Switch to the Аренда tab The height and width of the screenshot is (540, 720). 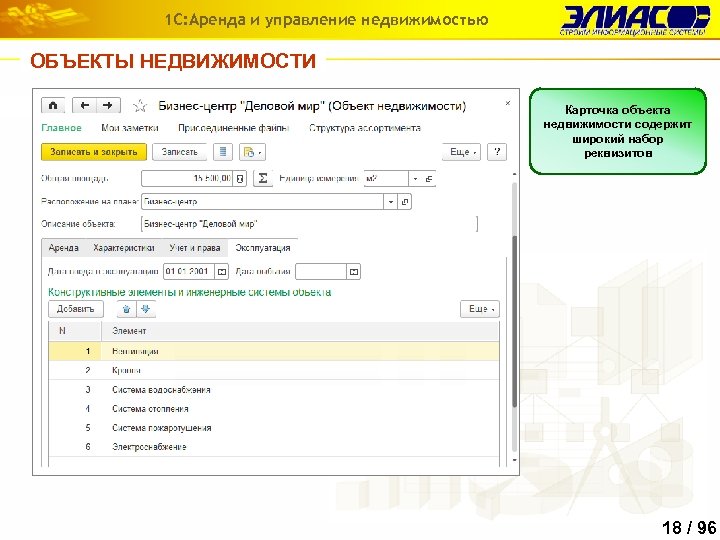pyautogui.click(x=63, y=248)
